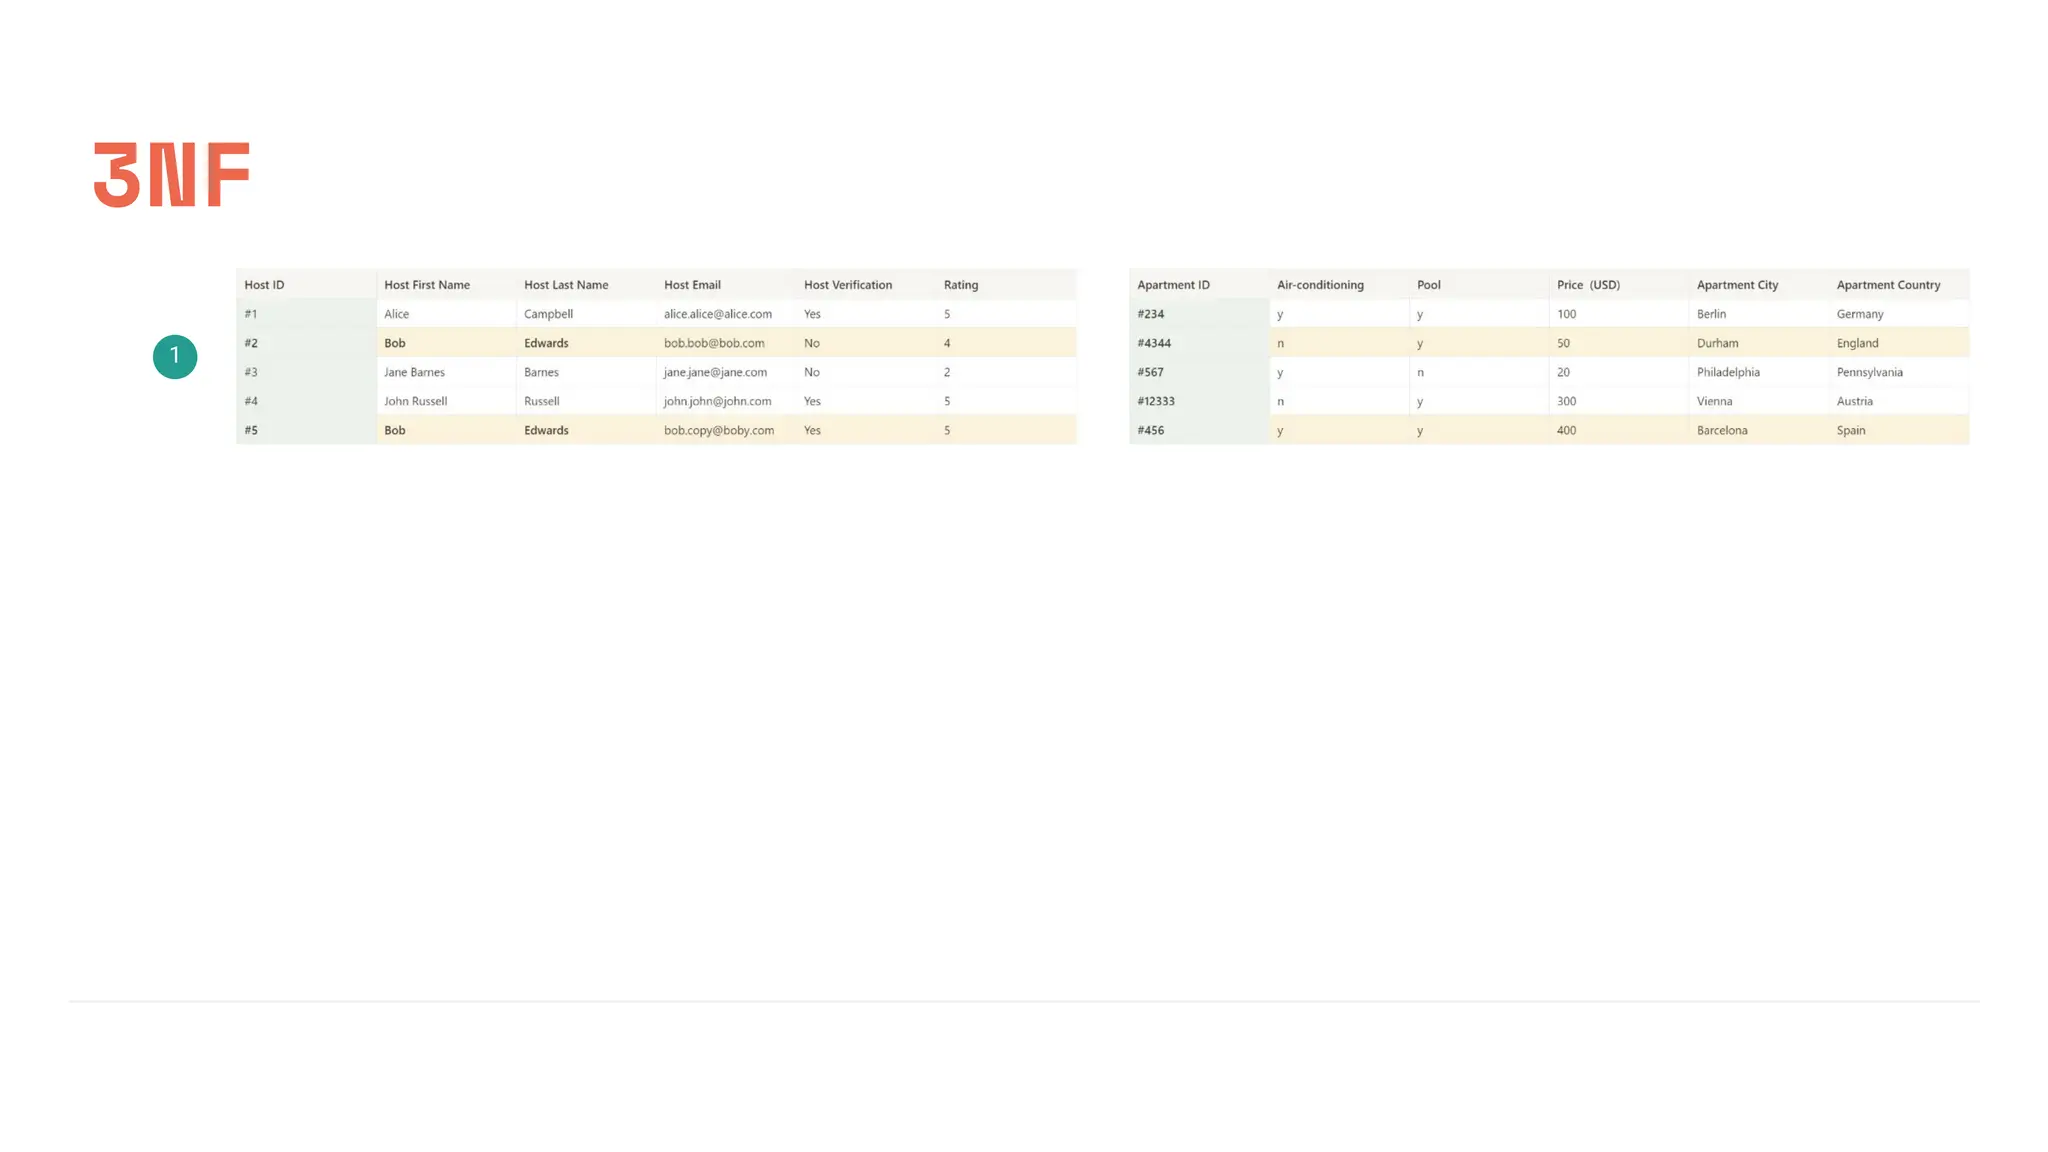This screenshot has height=1152, width=2048.
Task: Click the Host First Name column header
Action: 427,285
